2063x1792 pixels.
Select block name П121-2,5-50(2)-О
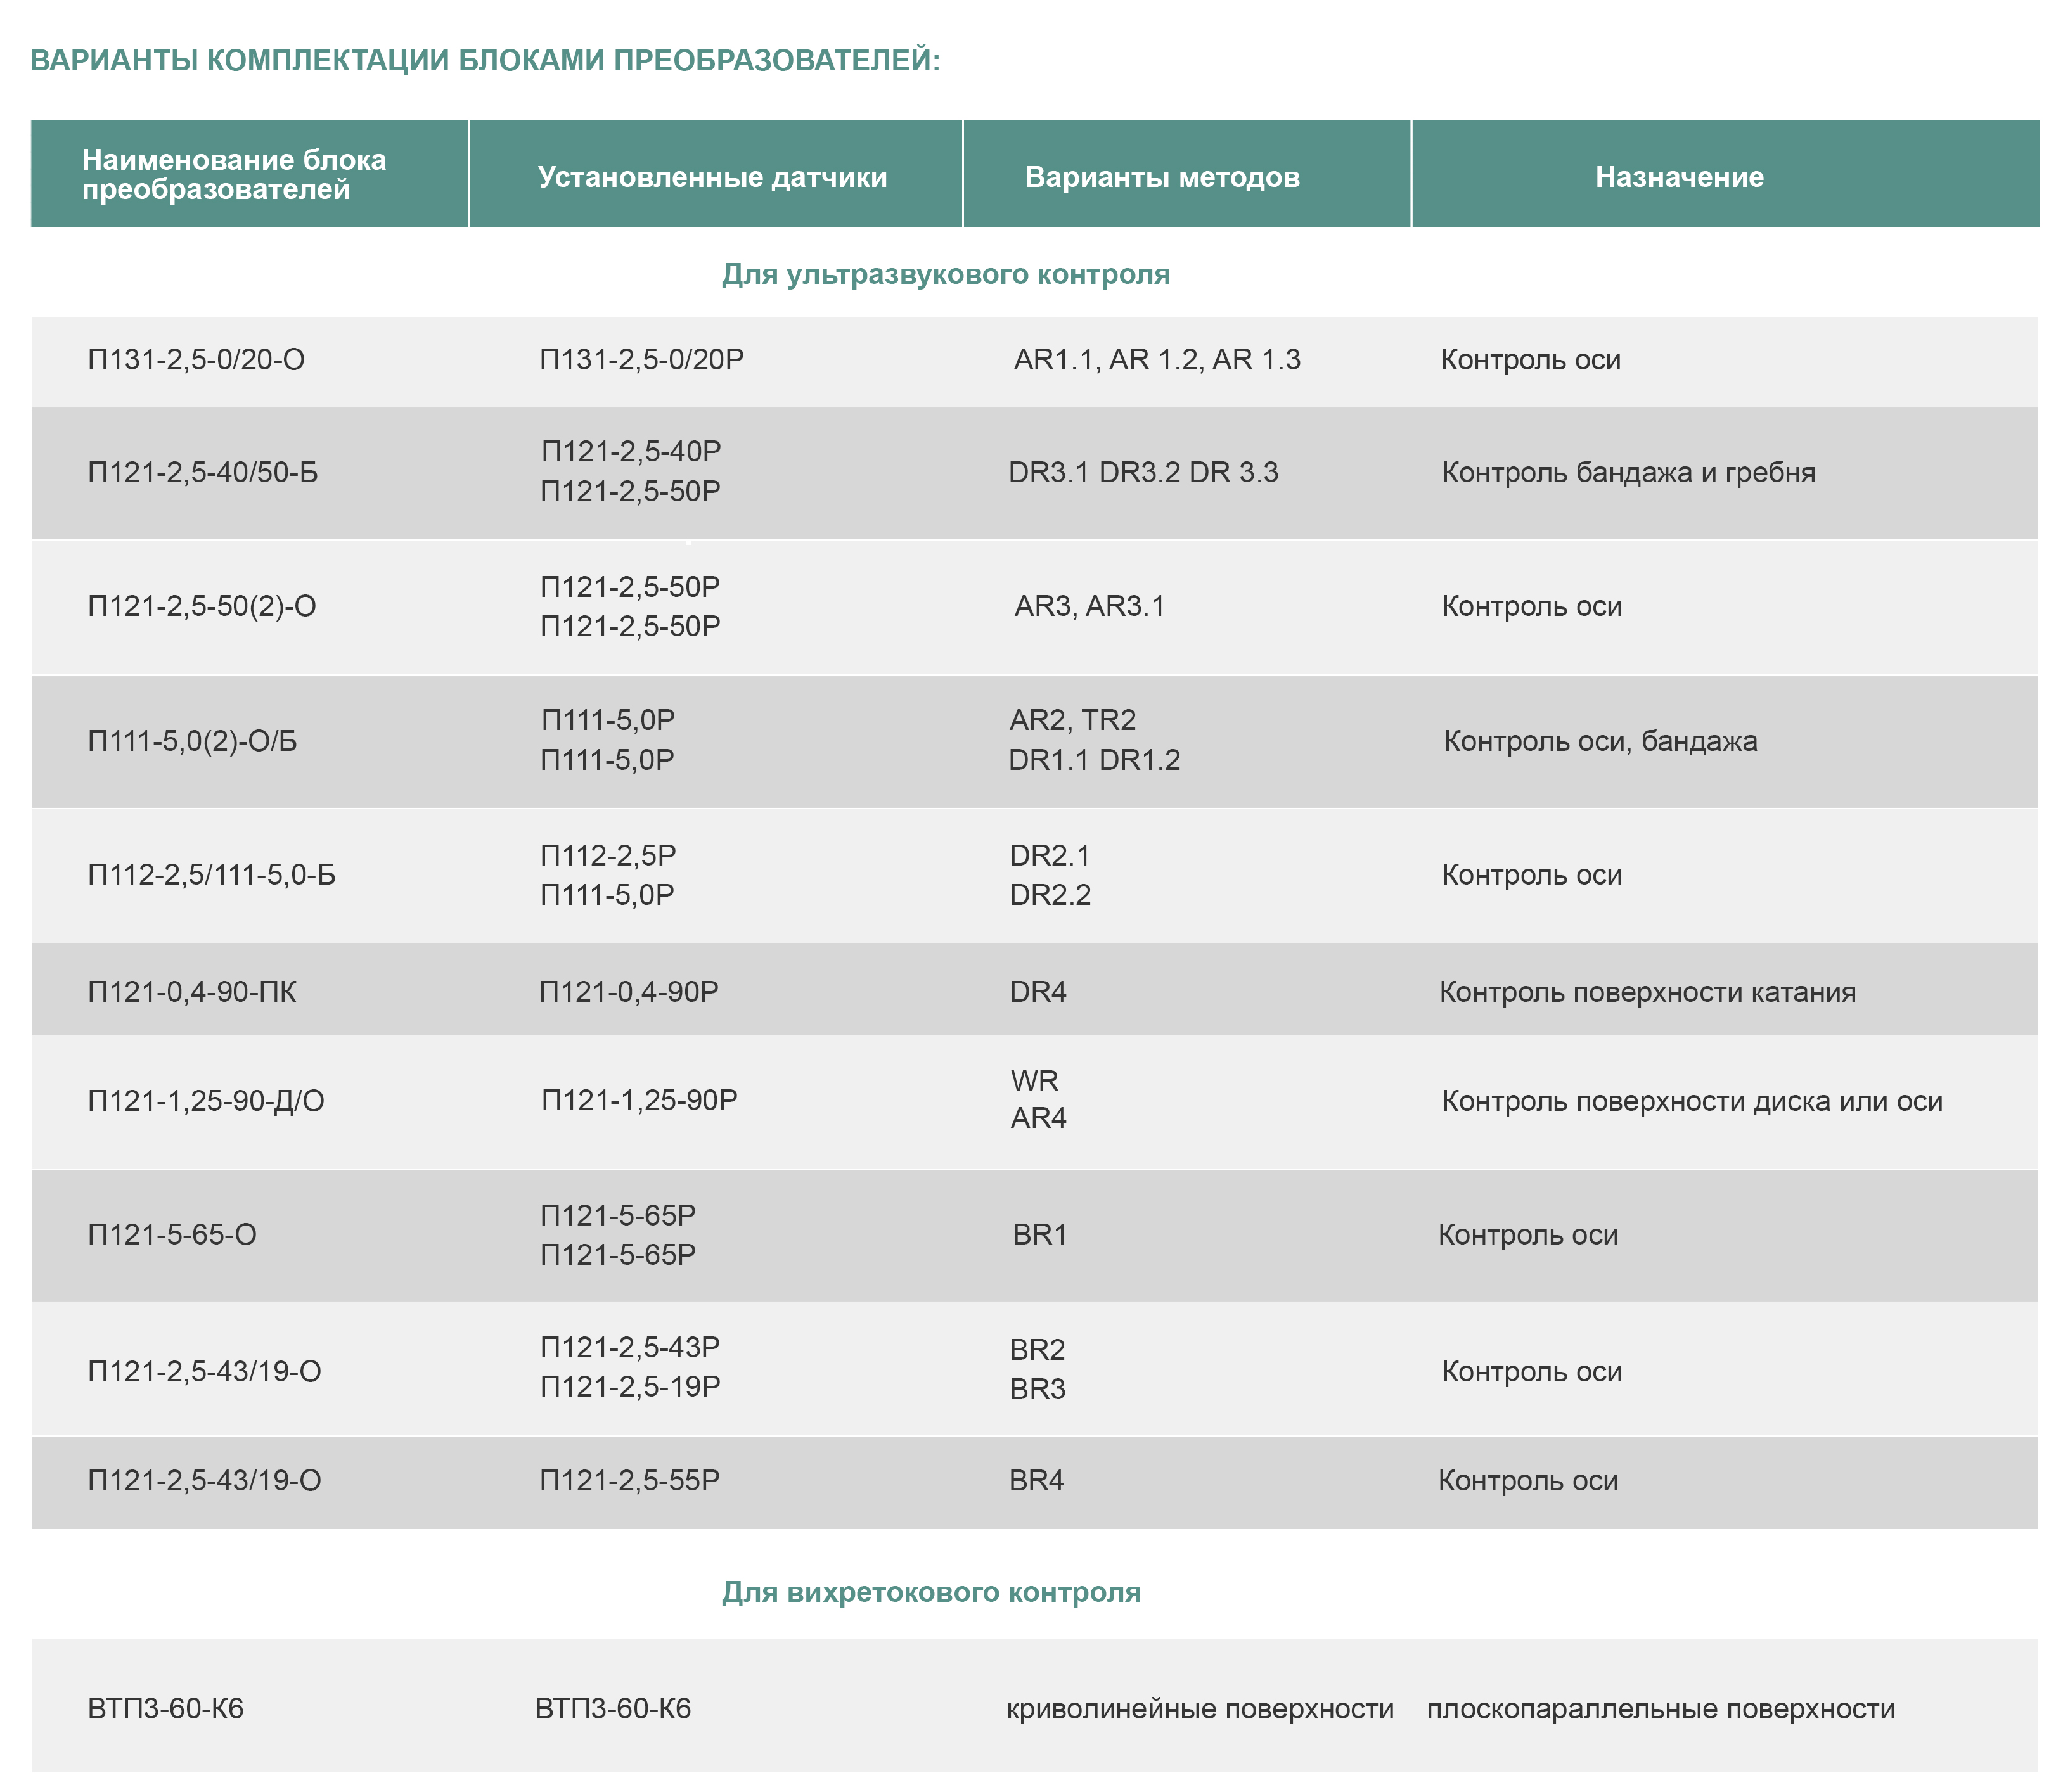point(202,606)
